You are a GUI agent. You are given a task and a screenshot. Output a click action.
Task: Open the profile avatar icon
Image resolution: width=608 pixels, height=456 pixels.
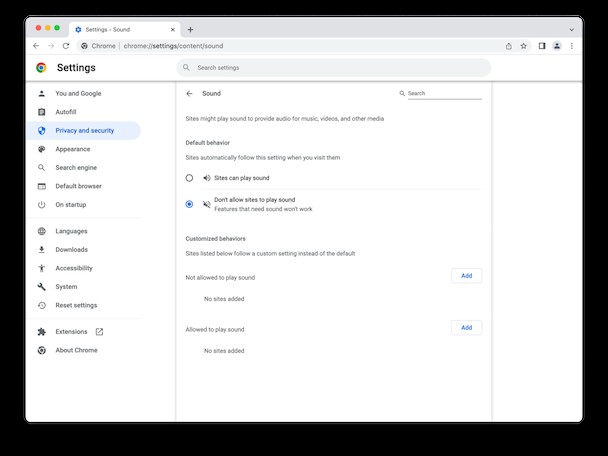(x=557, y=46)
